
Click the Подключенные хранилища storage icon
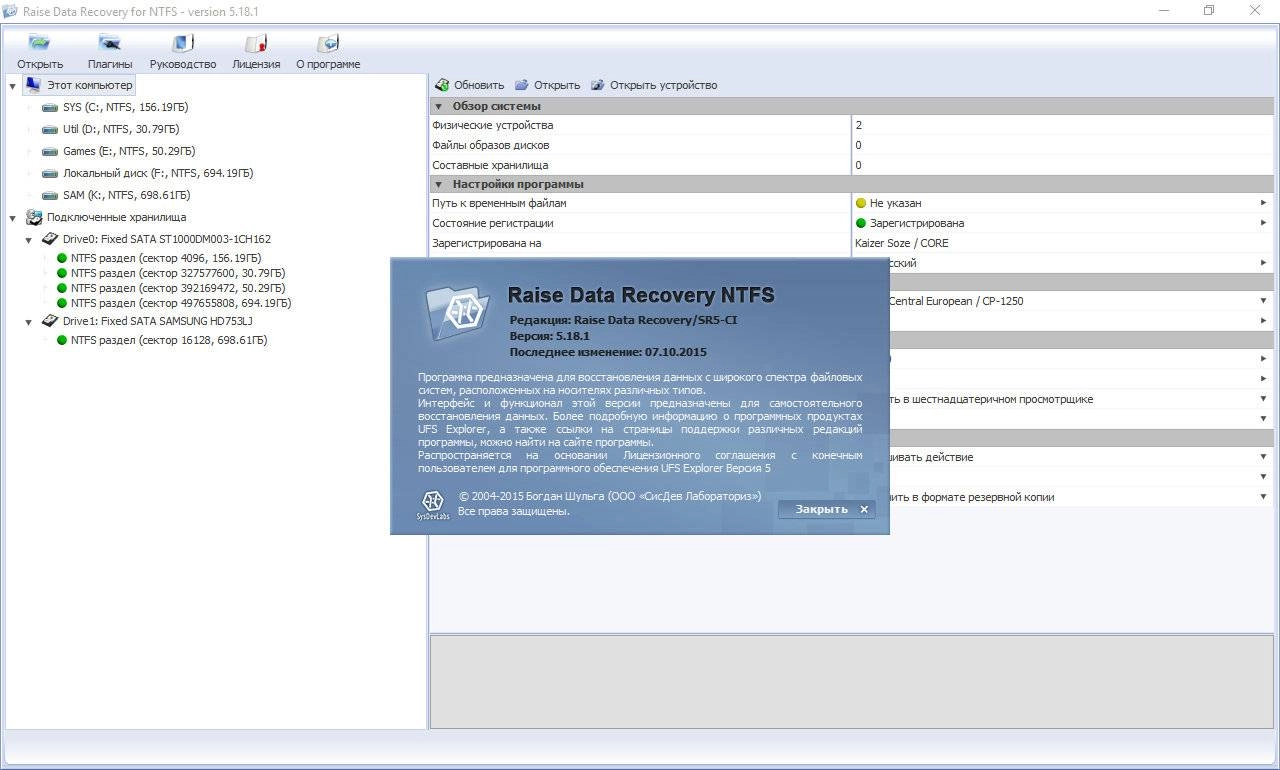(33, 217)
